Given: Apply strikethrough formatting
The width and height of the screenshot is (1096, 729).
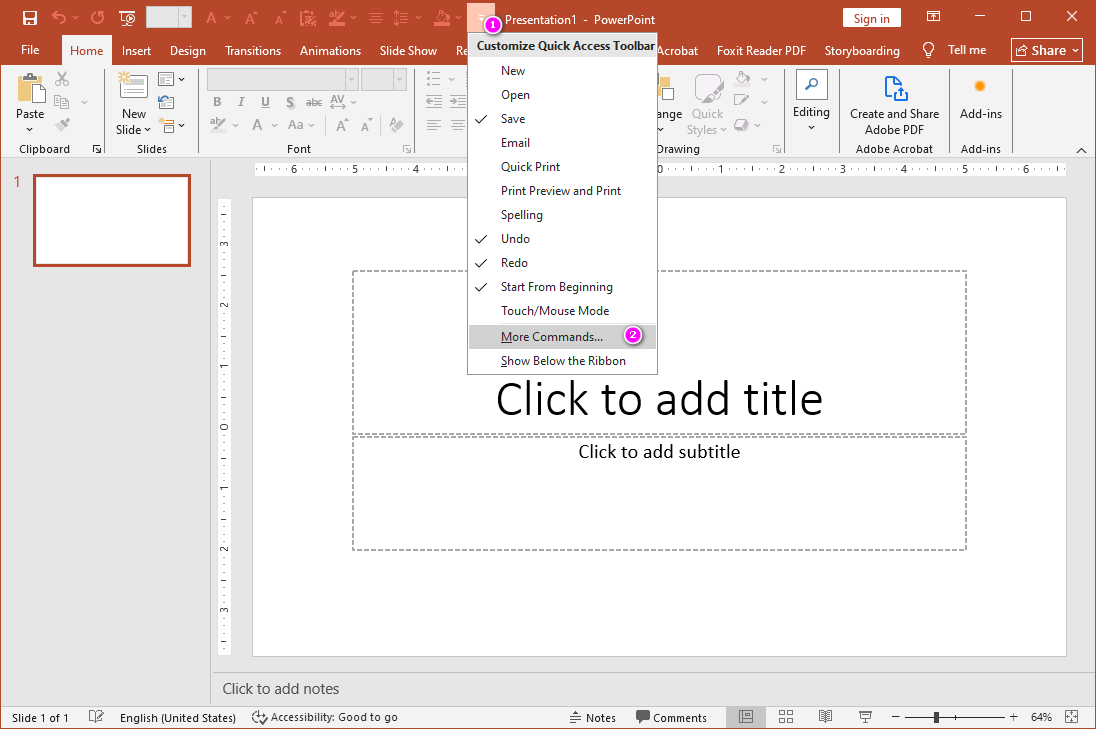Looking at the screenshot, I should click(x=313, y=101).
